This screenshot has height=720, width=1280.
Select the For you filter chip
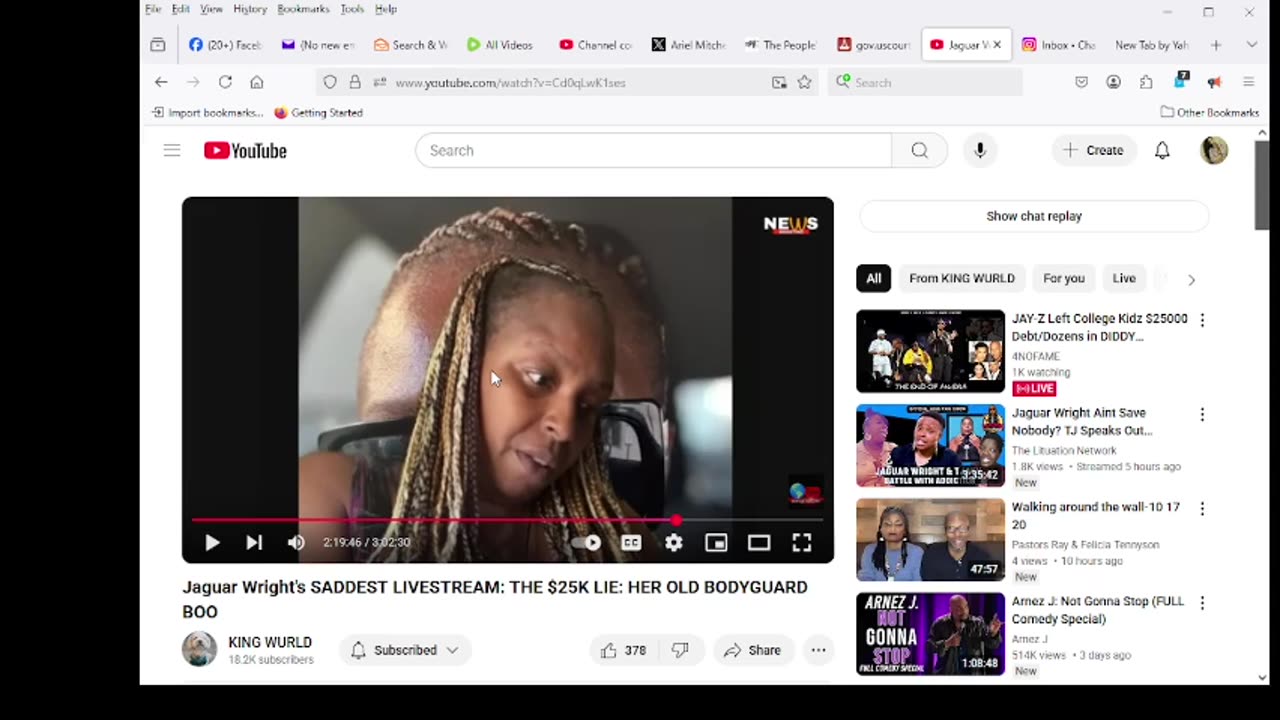(x=1064, y=278)
